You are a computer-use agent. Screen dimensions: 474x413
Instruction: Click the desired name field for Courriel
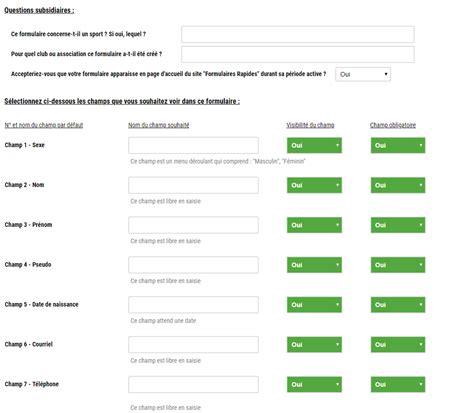click(x=193, y=344)
